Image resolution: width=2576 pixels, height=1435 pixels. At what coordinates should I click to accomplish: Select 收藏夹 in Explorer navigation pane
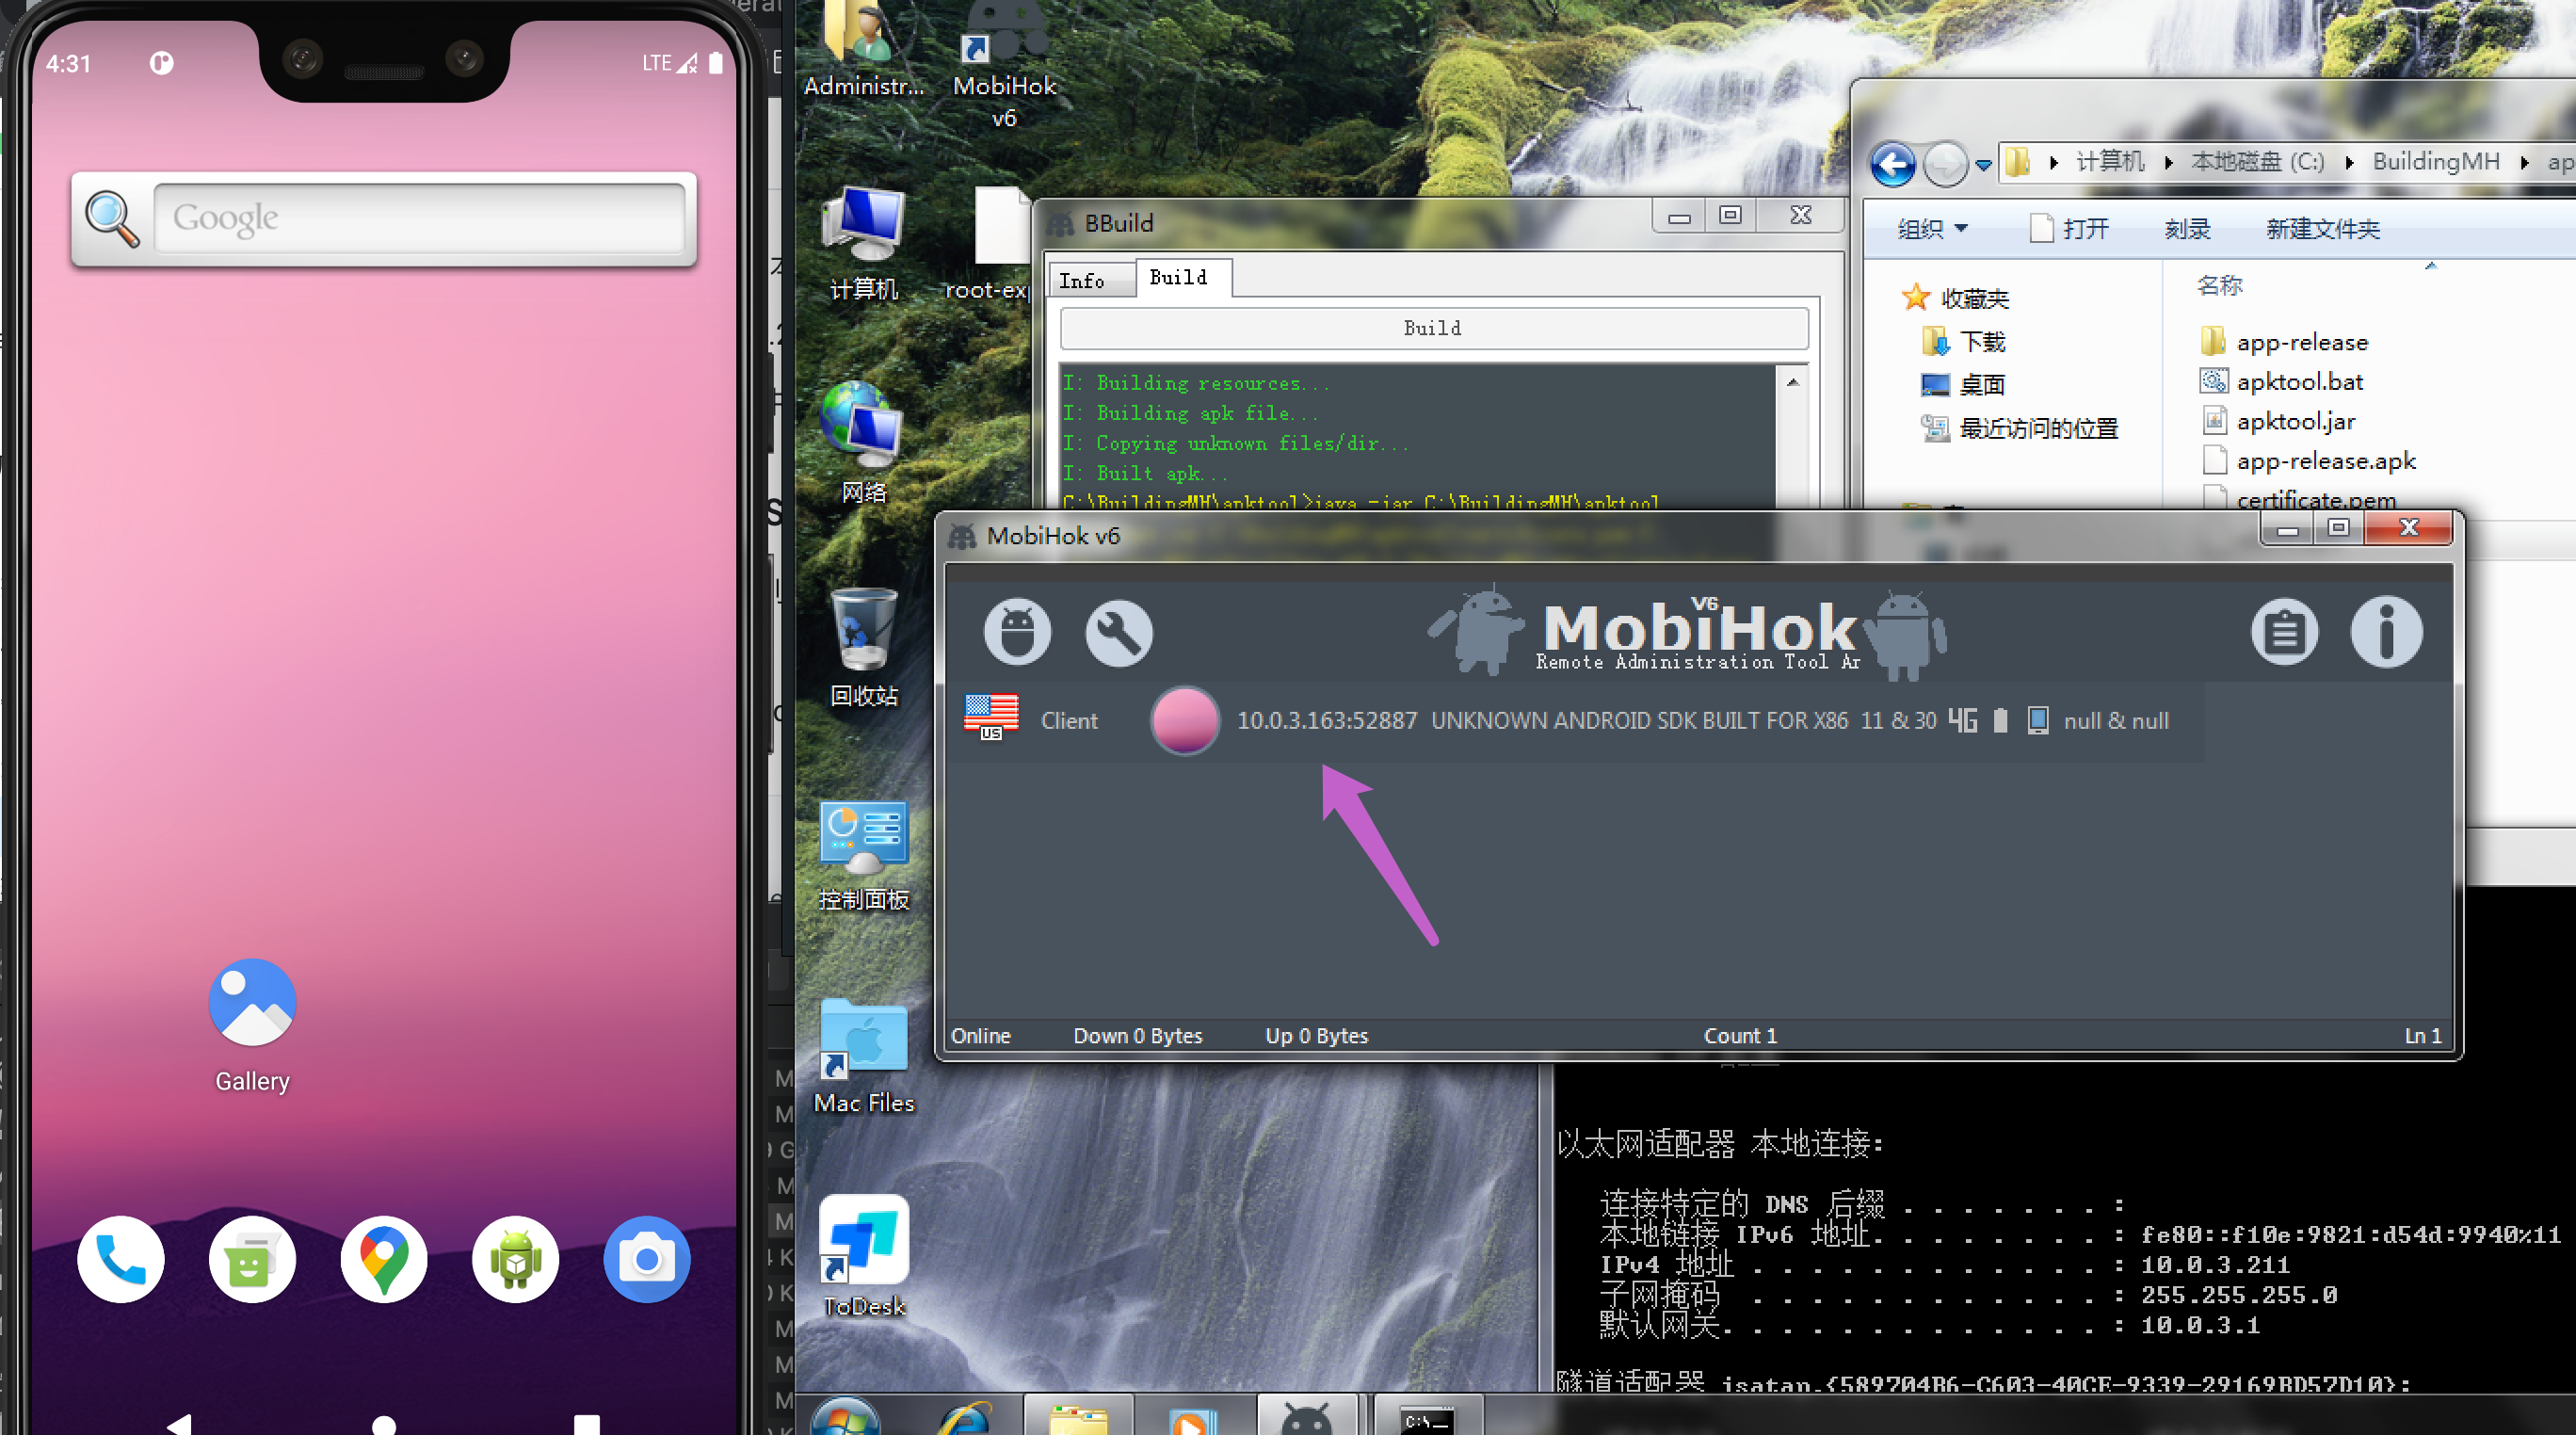(x=1955, y=298)
